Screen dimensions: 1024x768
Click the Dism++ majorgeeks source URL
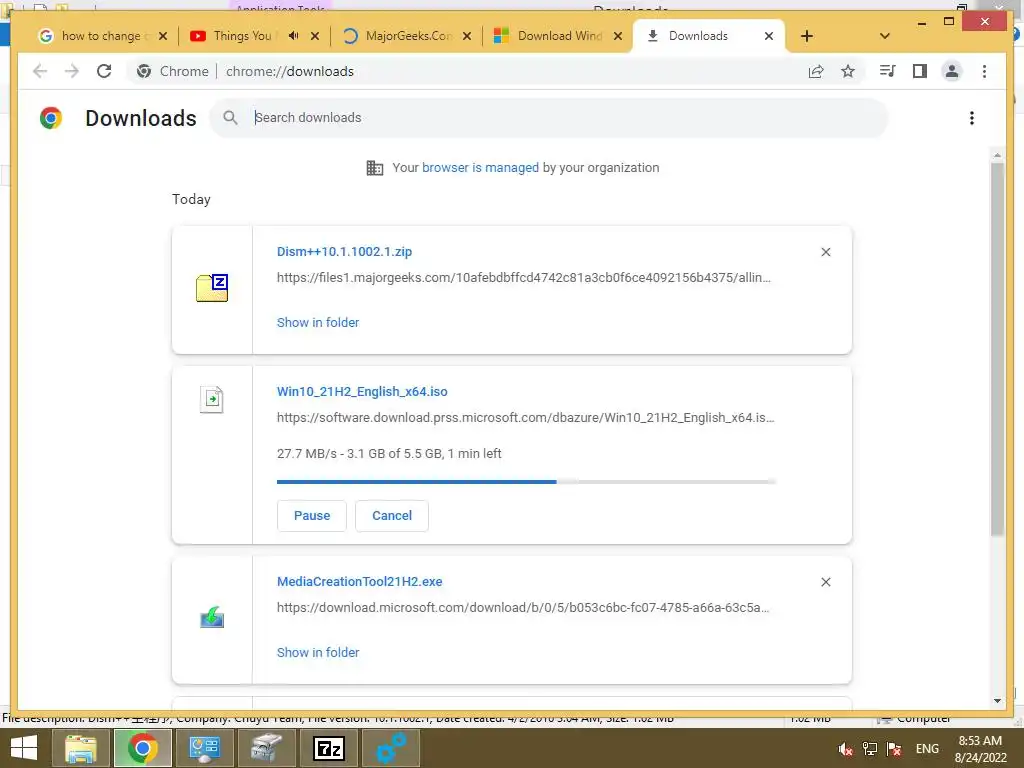point(524,278)
